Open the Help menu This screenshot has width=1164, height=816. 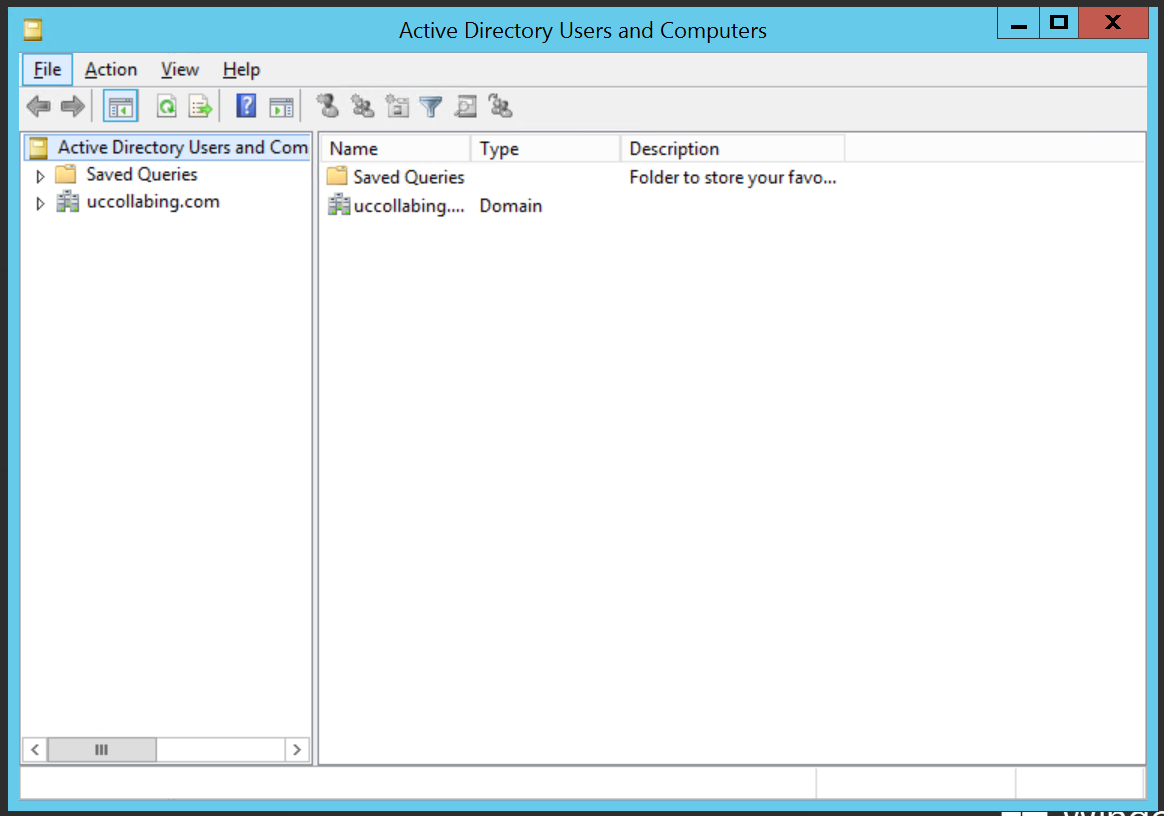click(241, 70)
